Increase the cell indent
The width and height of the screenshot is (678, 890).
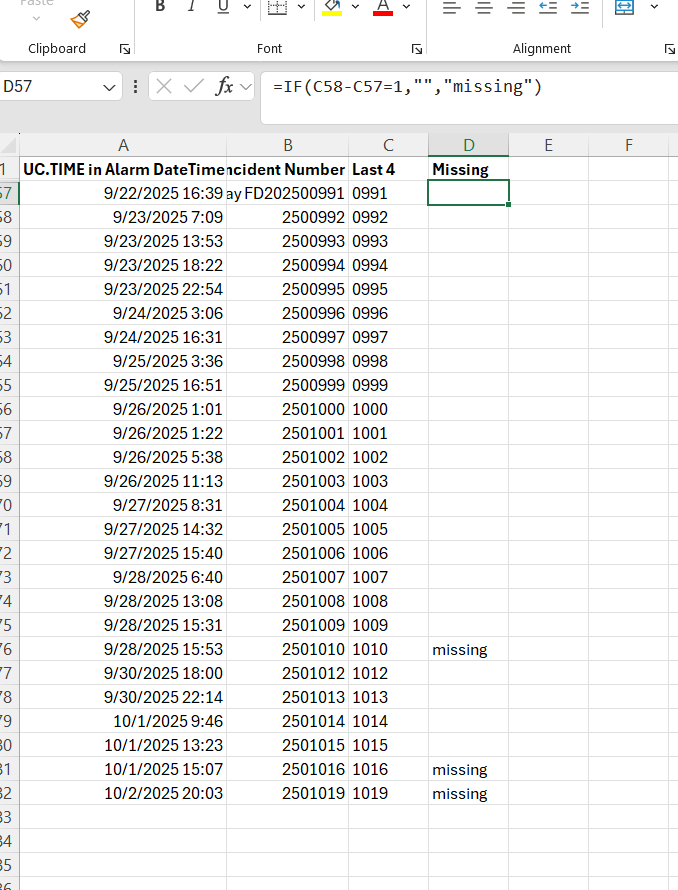(x=579, y=8)
